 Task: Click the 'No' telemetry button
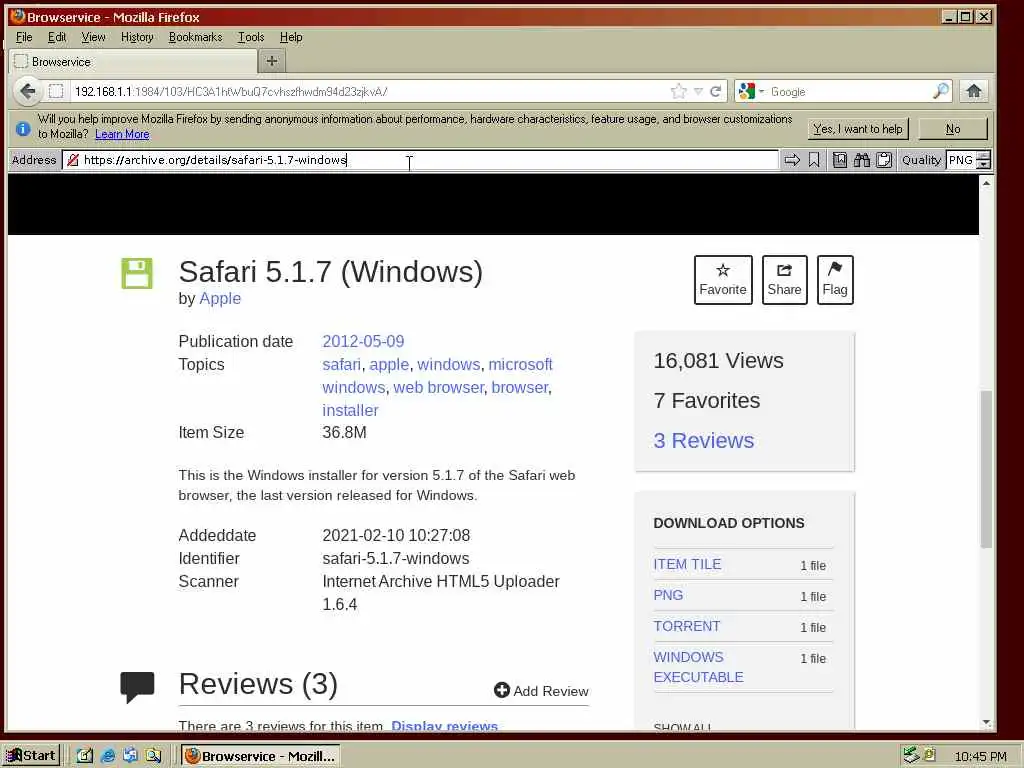click(953, 129)
